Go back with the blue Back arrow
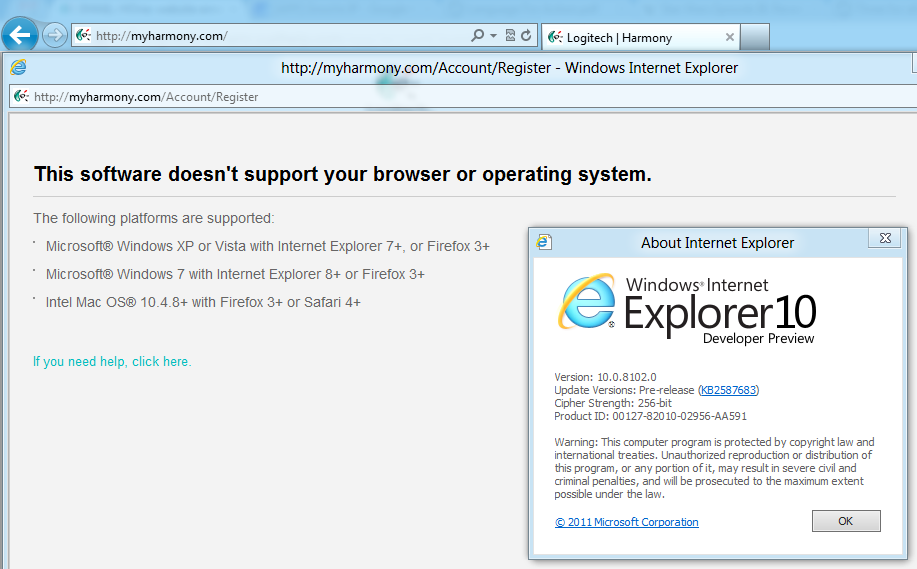 (19, 35)
